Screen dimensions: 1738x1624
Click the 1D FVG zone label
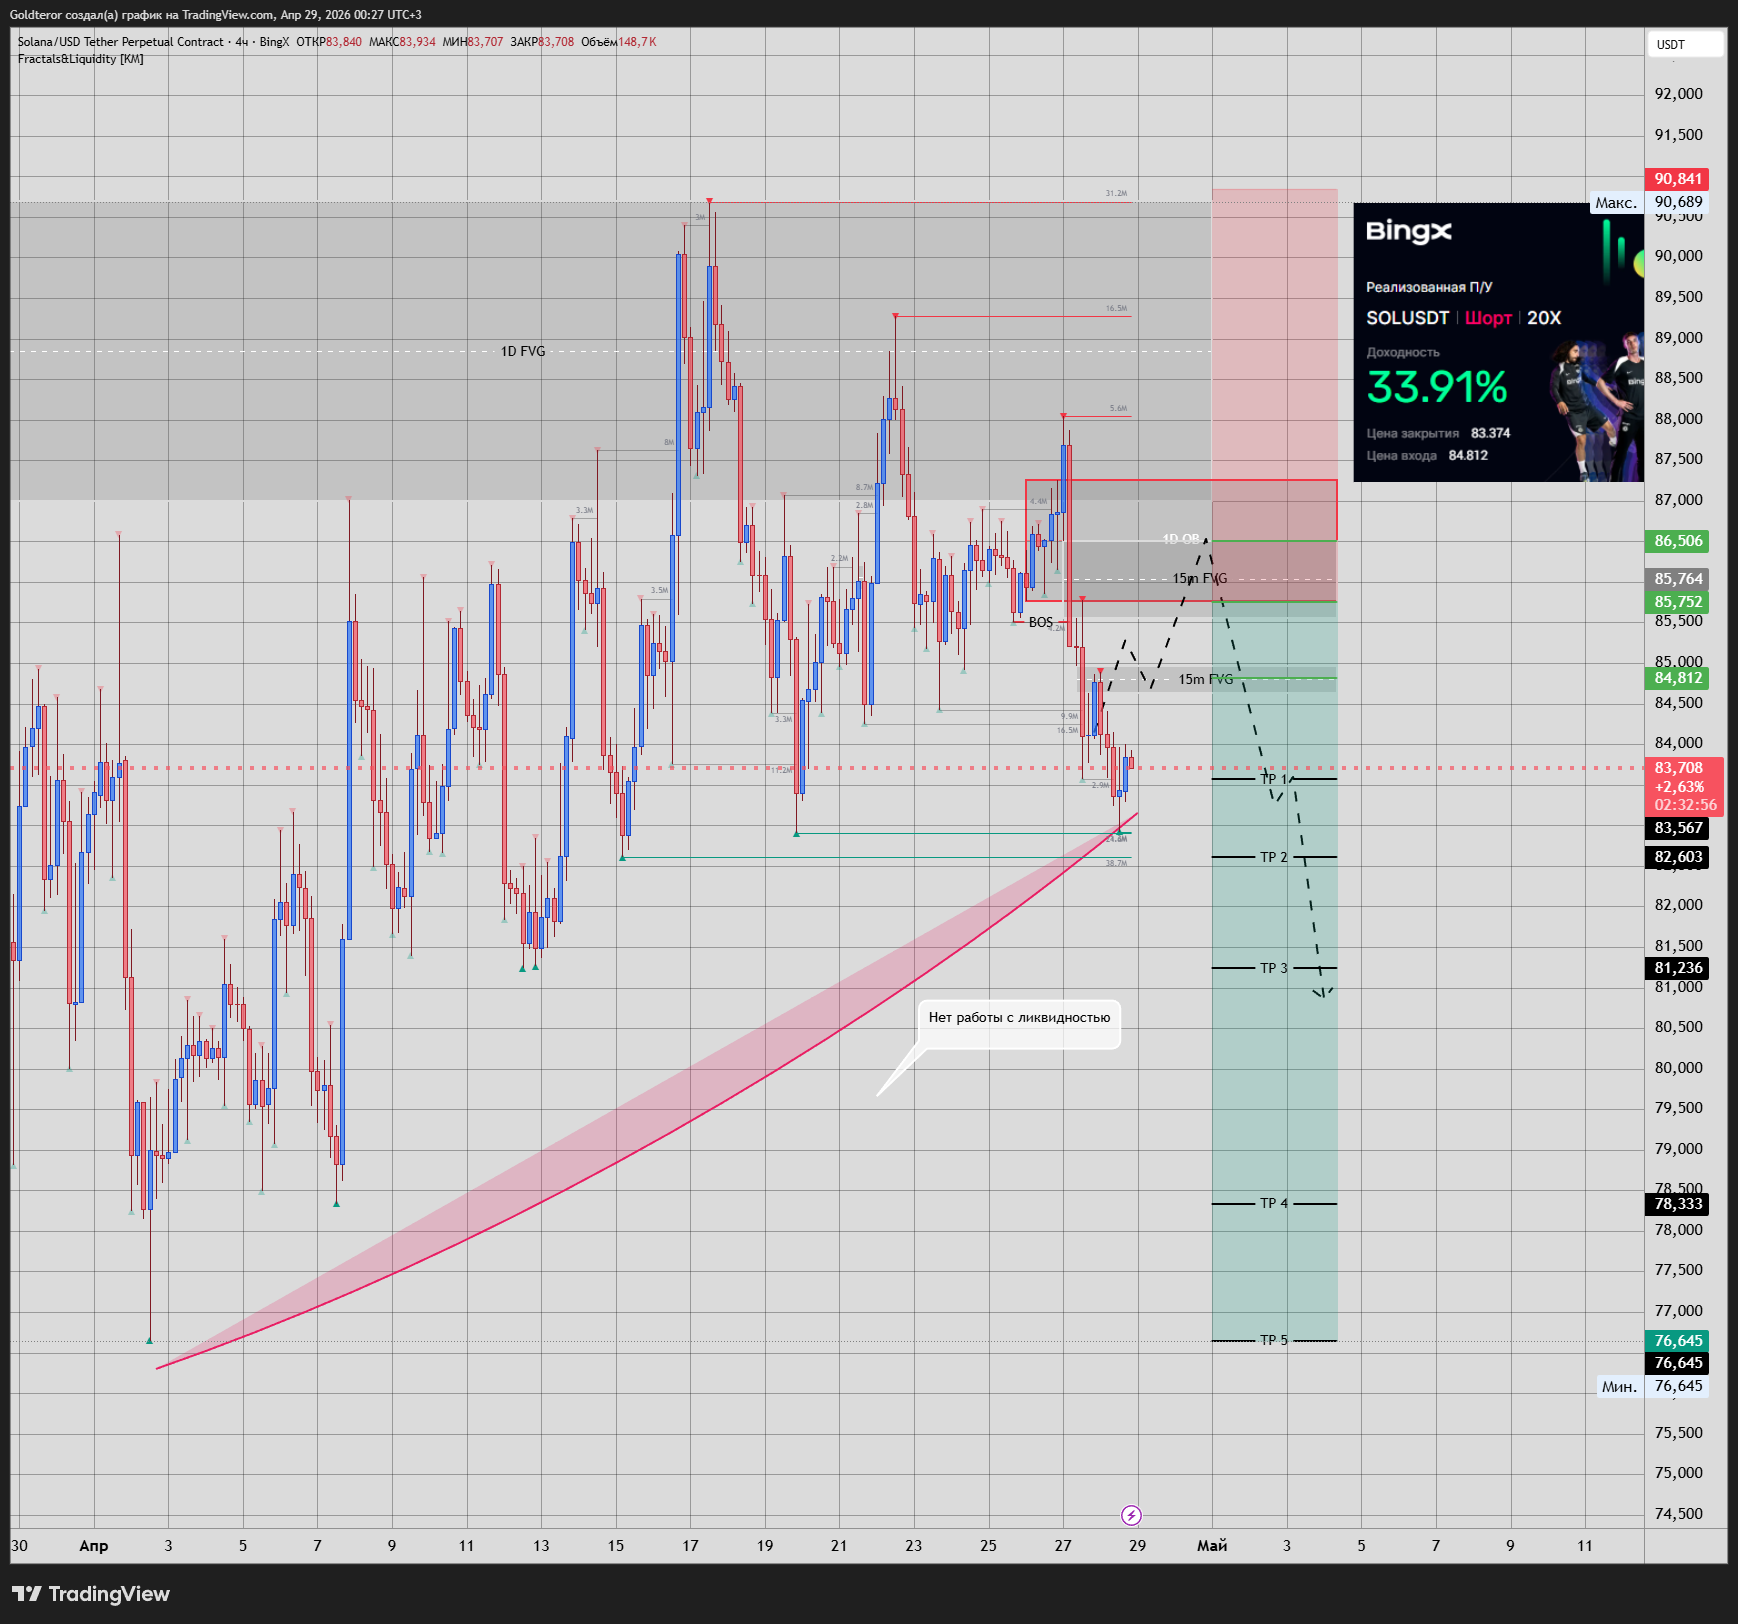point(523,351)
